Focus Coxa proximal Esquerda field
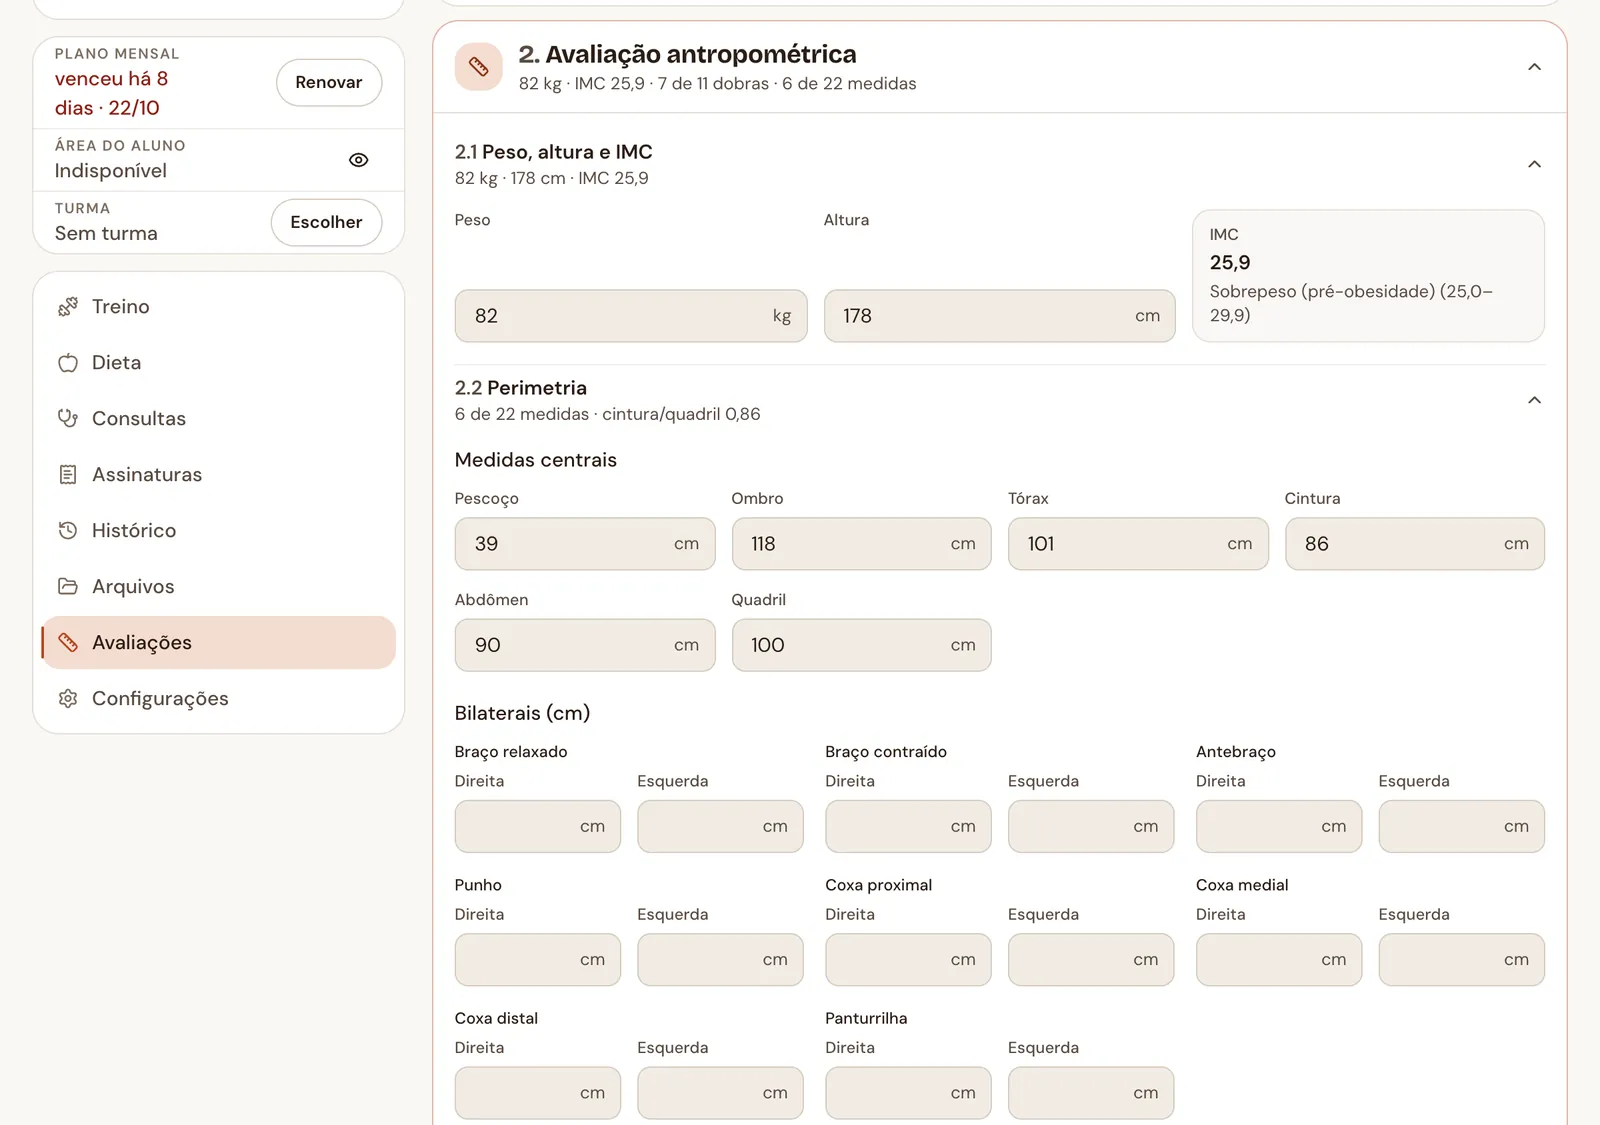This screenshot has width=1600, height=1125. 1091,960
